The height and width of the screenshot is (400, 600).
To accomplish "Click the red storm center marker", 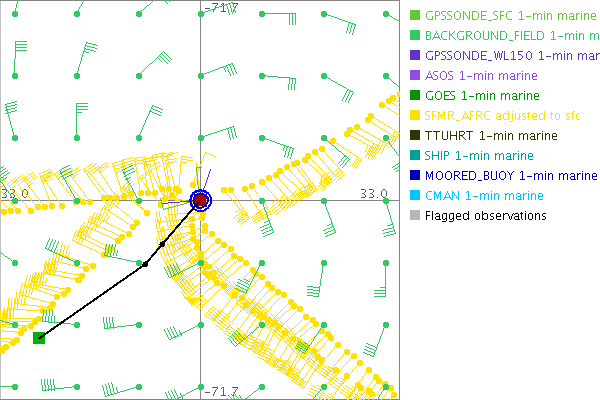I will point(201,200).
